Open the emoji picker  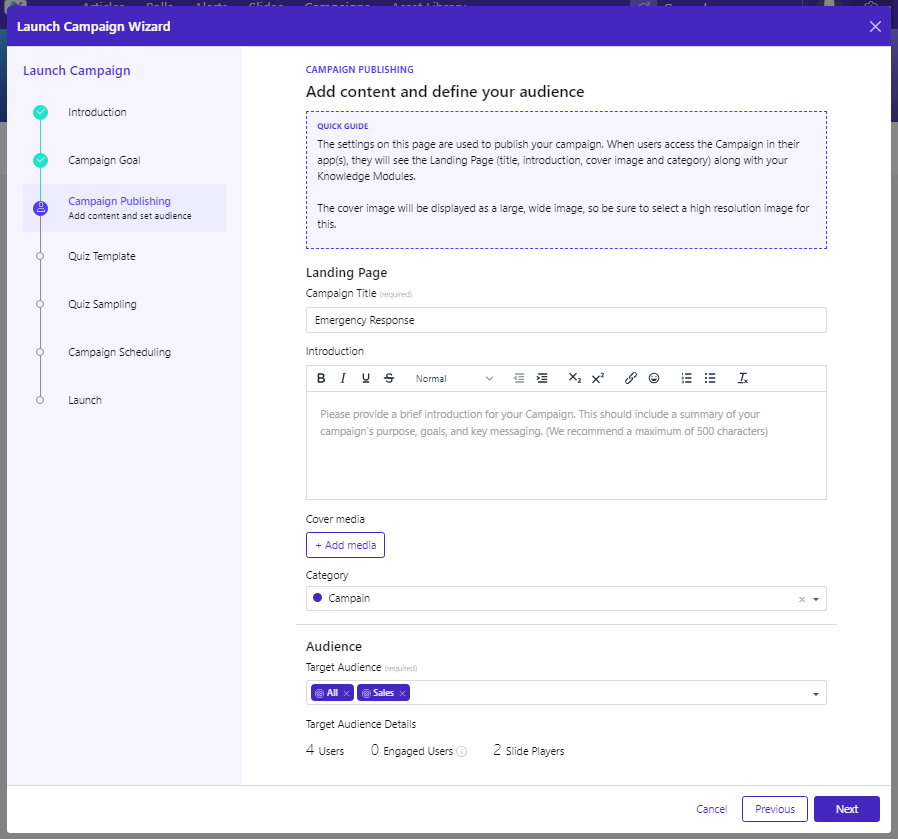point(654,378)
